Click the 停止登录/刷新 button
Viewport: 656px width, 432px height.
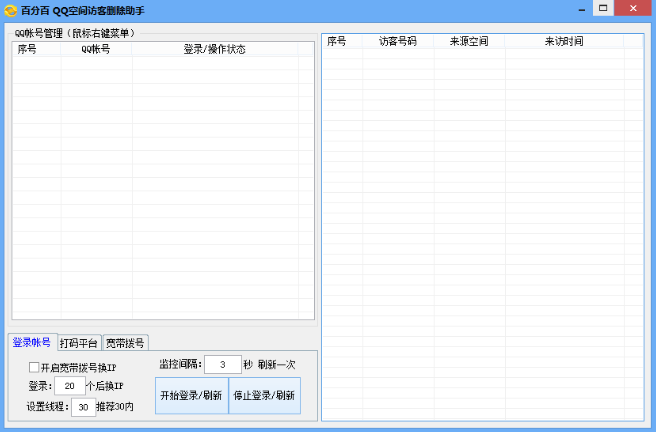pyautogui.click(x=264, y=396)
